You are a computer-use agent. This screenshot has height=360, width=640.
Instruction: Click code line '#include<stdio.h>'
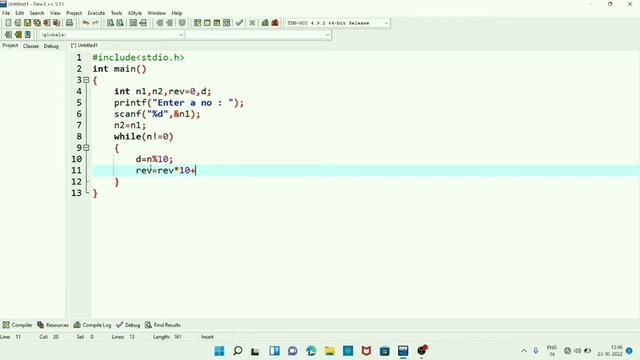pos(138,58)
